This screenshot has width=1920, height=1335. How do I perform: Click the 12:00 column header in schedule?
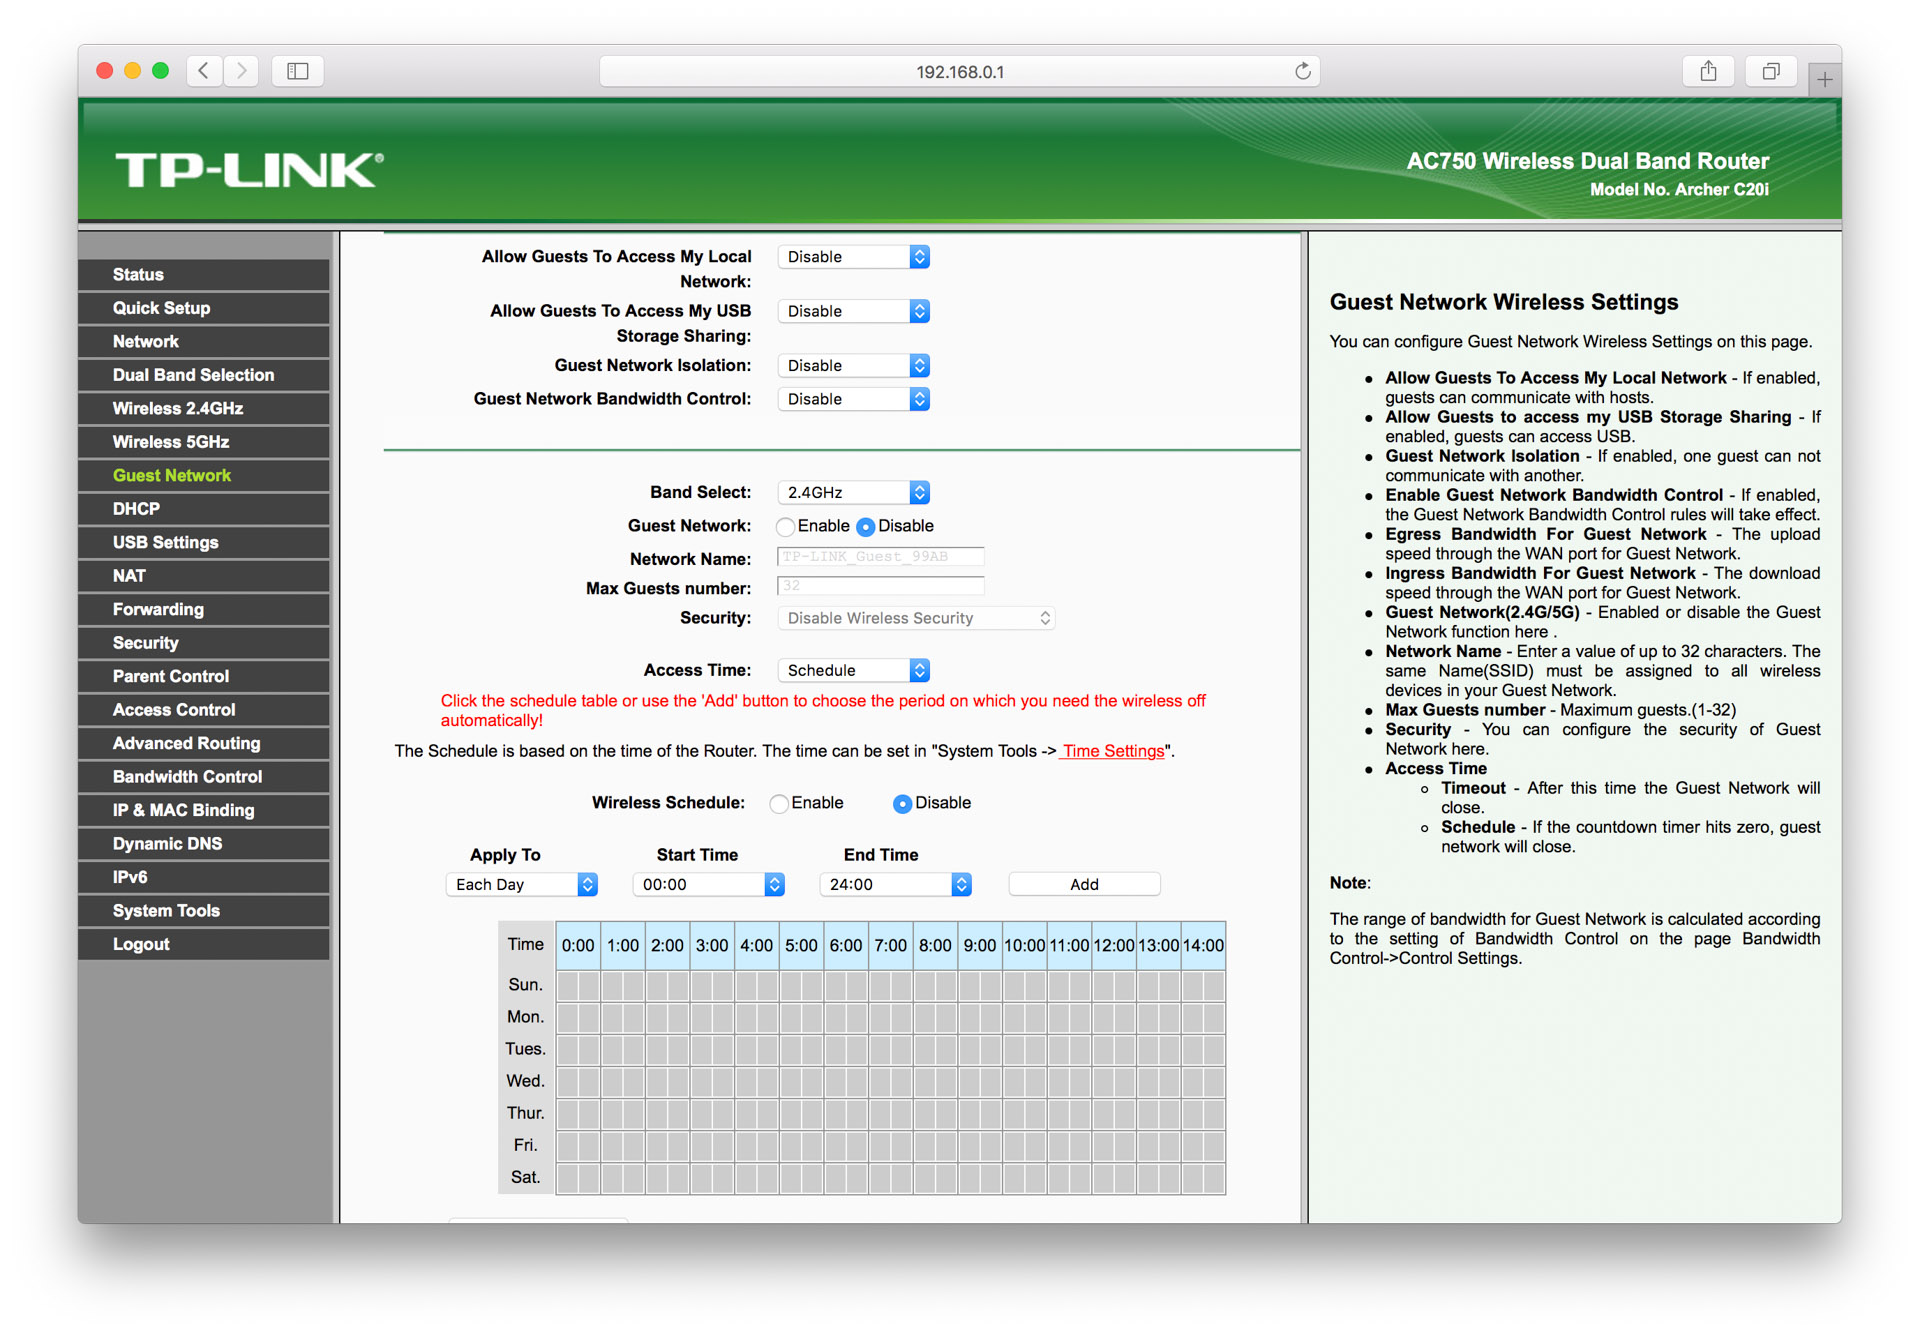(1113, 946)
